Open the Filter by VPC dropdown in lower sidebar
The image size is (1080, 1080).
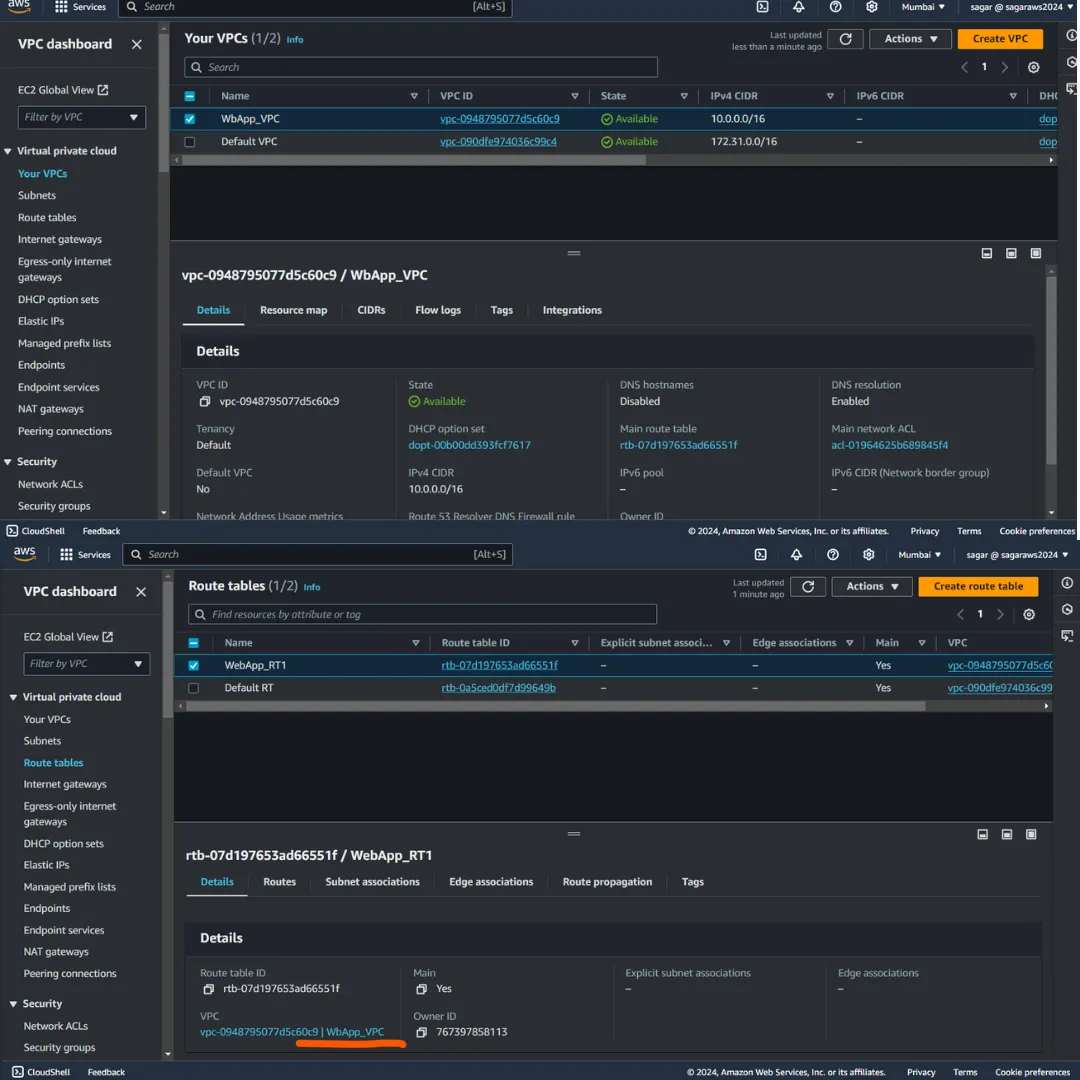pyautogui.click(x=86, y=664)
